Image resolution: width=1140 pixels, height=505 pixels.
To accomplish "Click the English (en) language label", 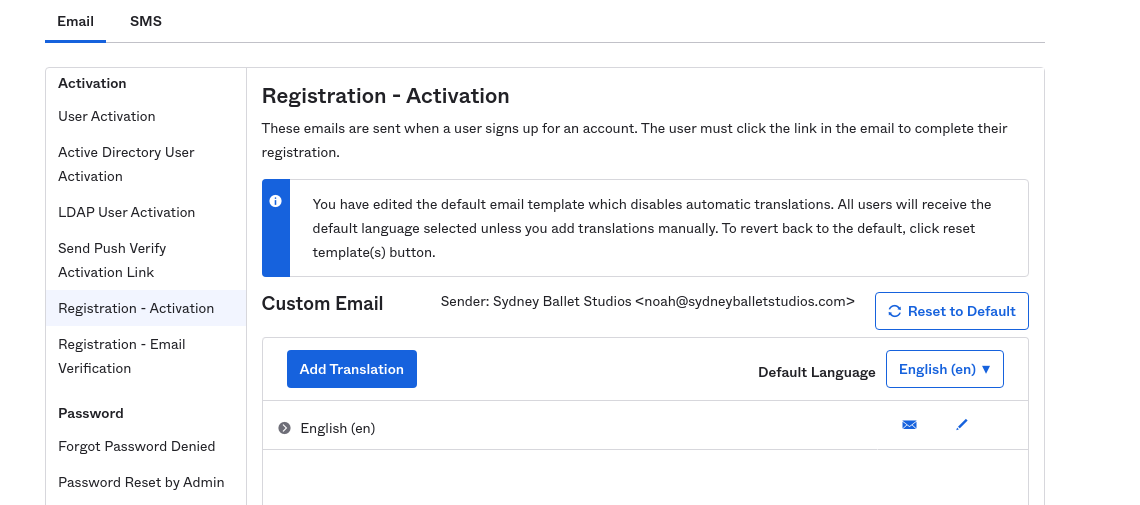I will point(338,428).
